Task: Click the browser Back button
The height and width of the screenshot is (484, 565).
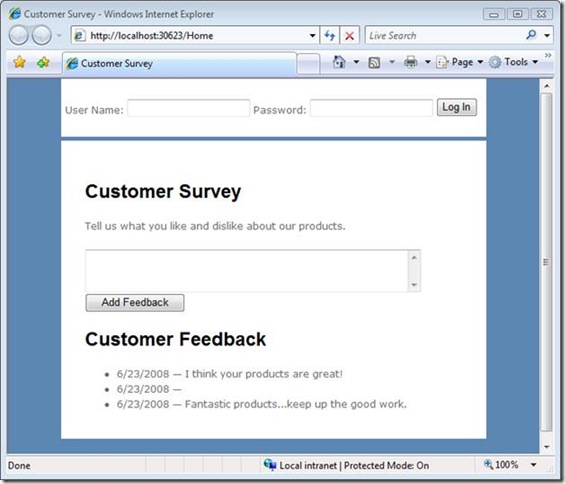Action: point(18,35)
